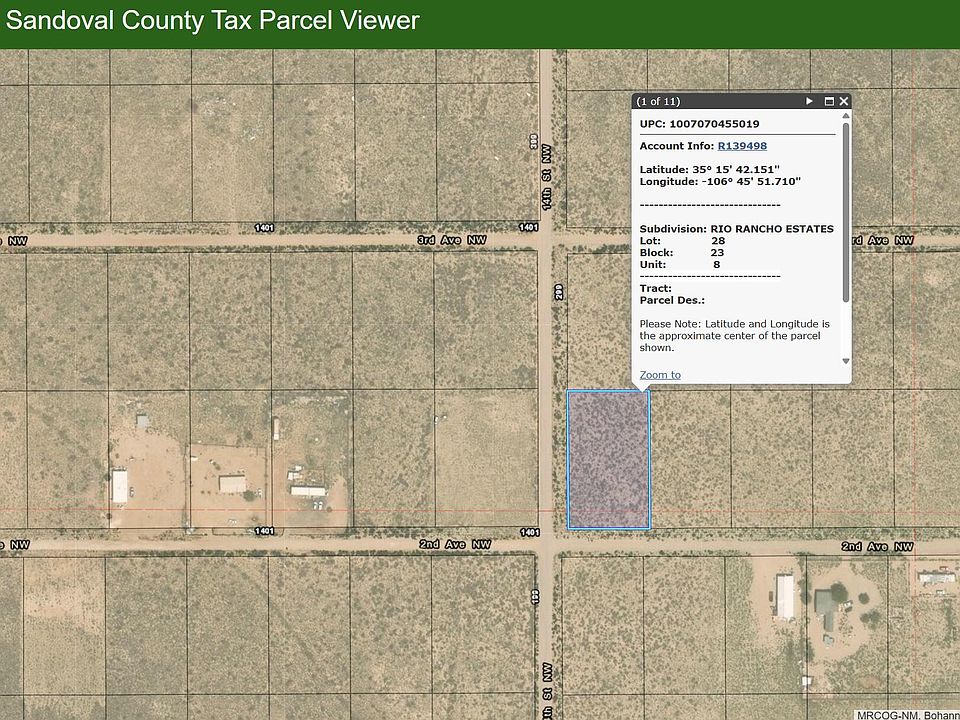Click popup scrollbar down arrow
960x720 pixels.
[846, 361]
